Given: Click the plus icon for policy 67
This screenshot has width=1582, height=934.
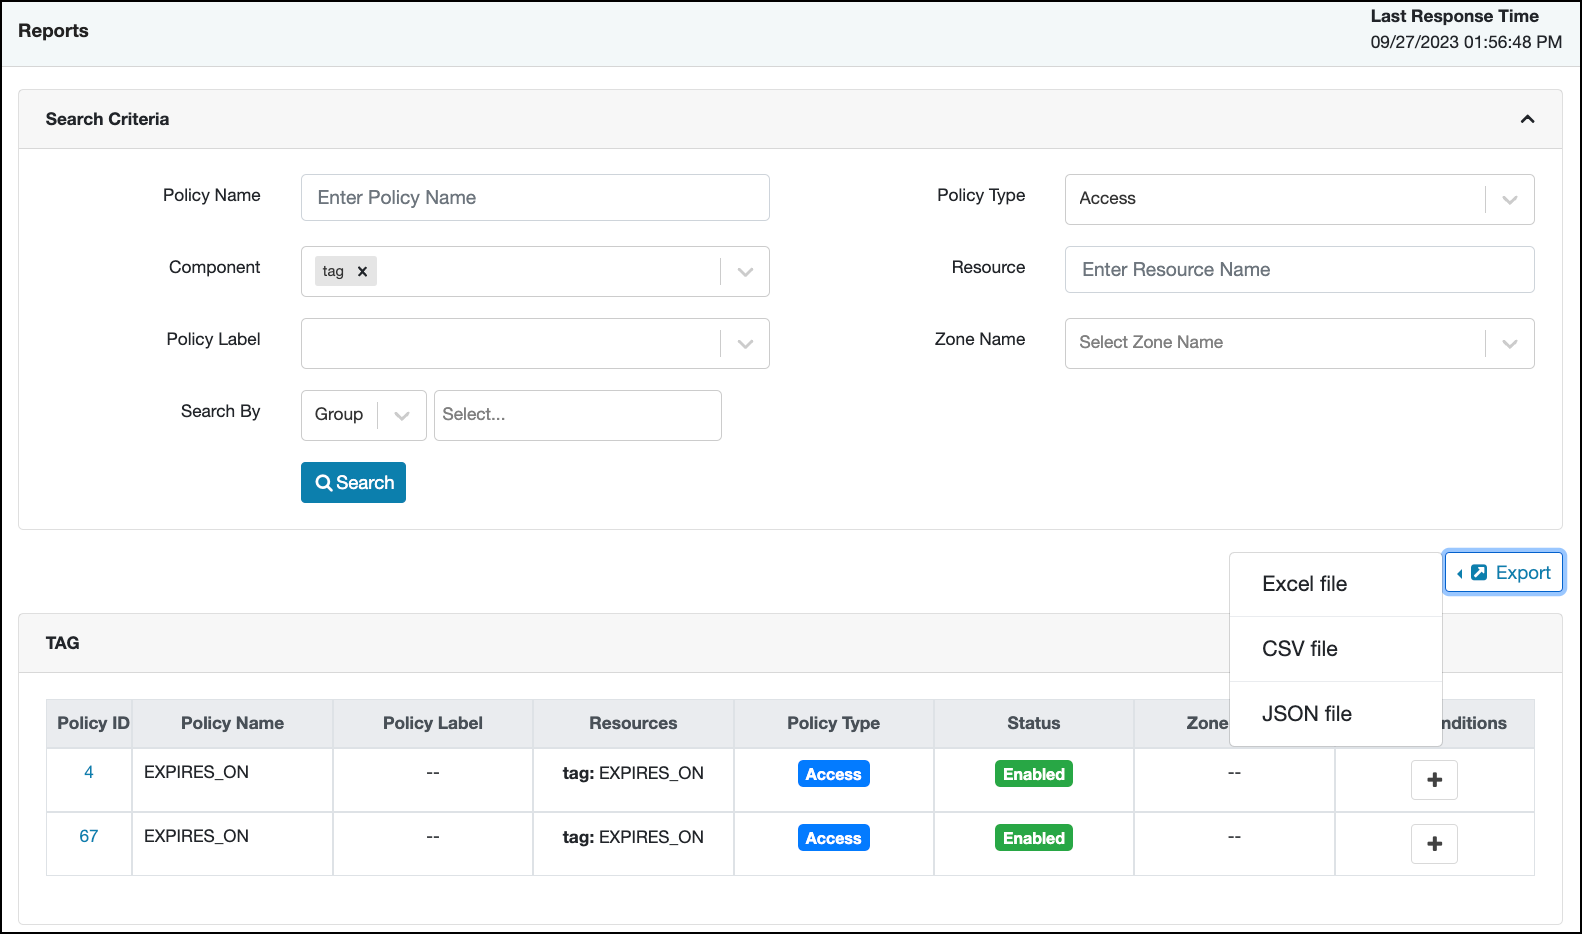Looking at the screenshot, I should pyautogui.click(x=1434, y=844).
